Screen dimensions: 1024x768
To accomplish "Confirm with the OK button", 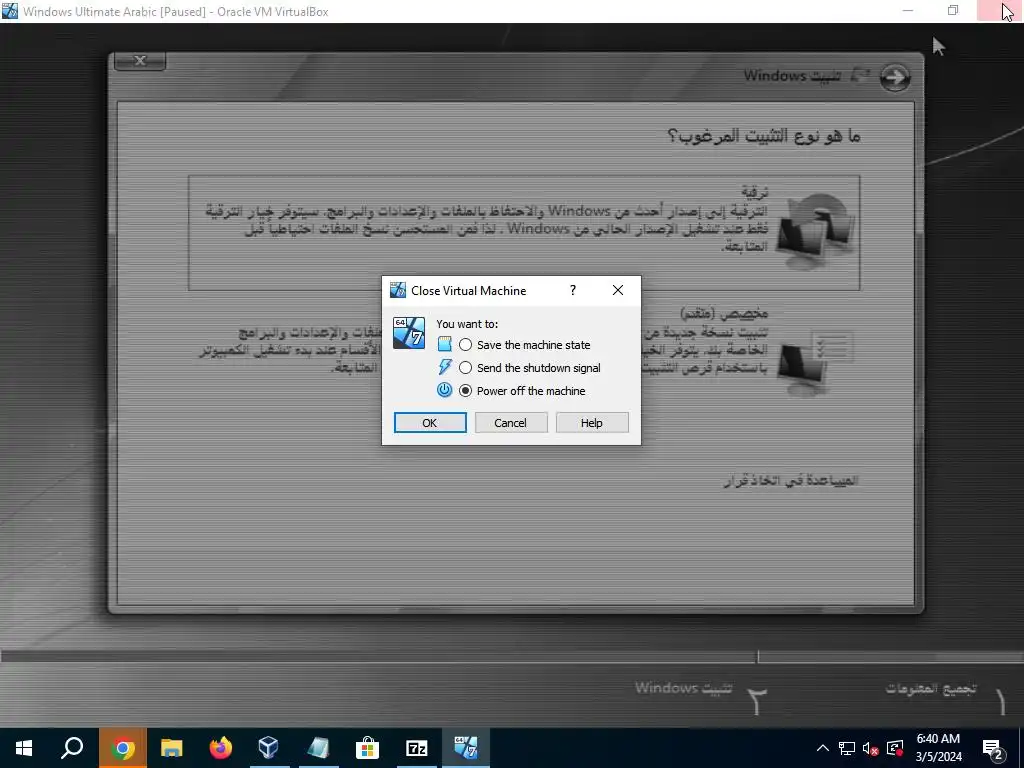I will pos(430,423).
